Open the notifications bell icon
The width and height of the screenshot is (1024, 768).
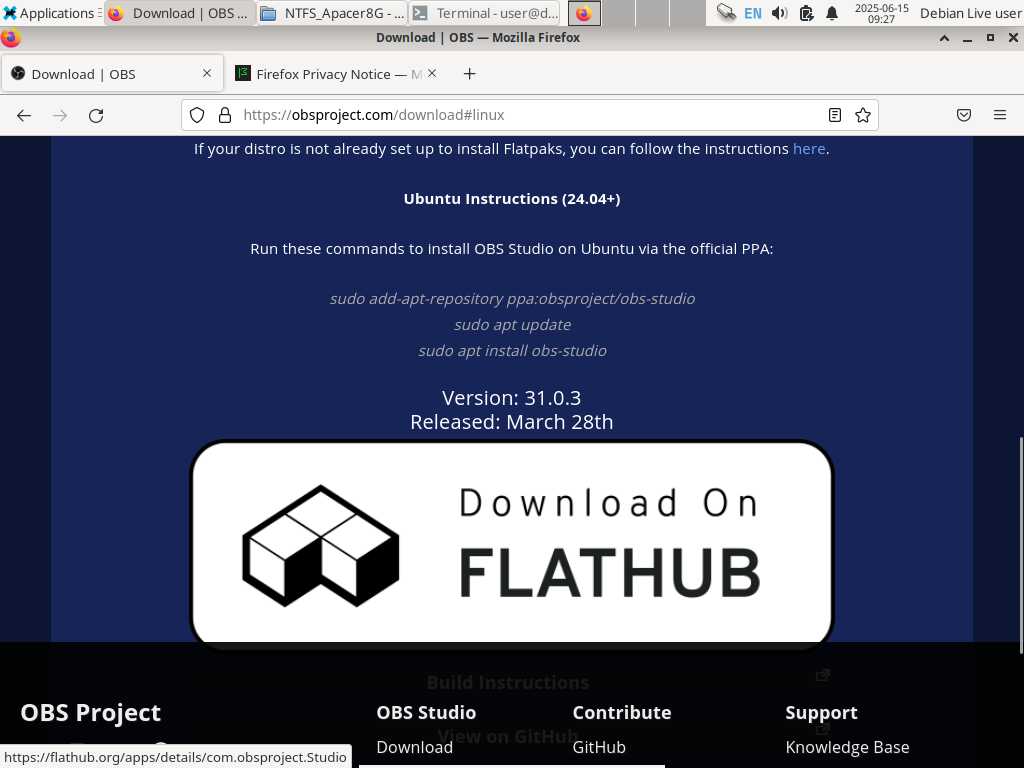click(832, 13)
